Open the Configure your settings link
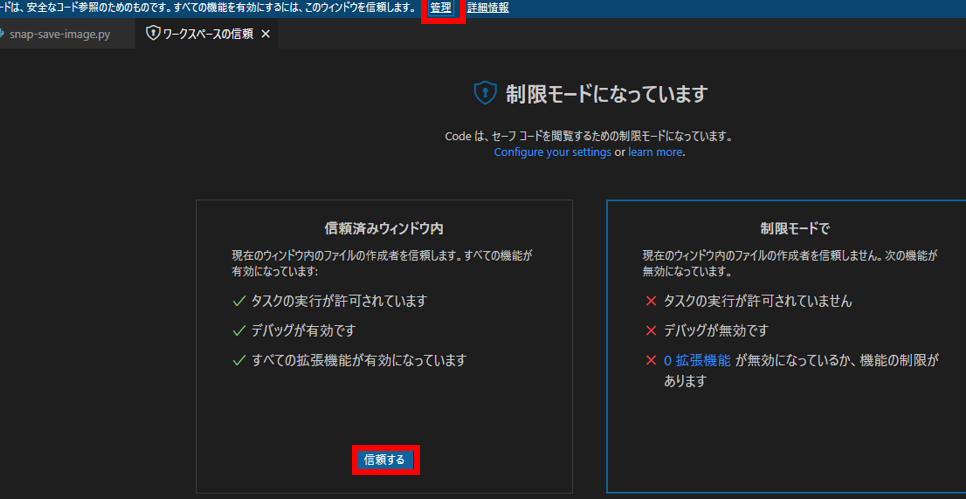 (x=552, y=152)
